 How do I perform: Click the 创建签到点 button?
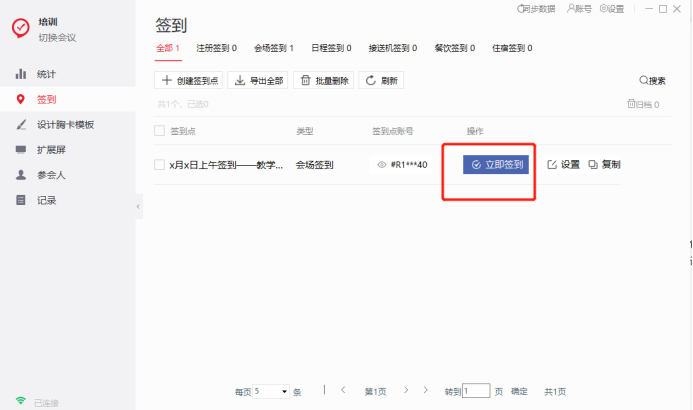coord(190,81)
